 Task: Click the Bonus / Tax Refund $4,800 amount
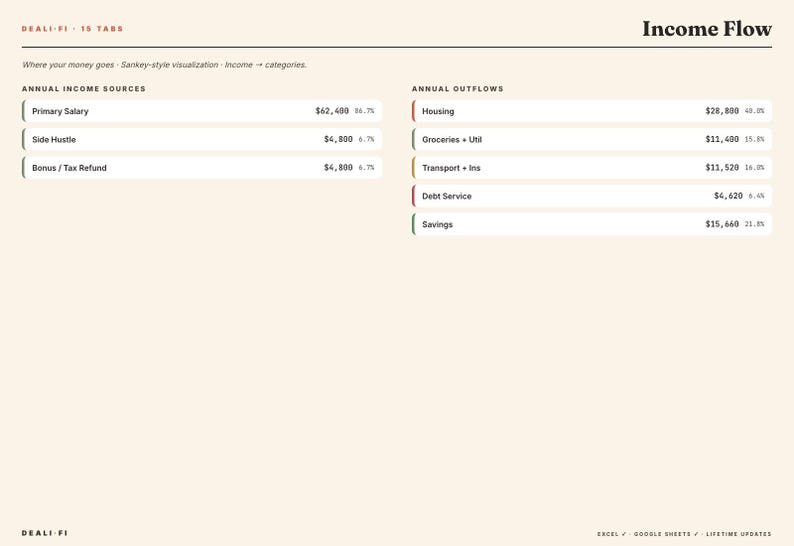pos(338,168)
